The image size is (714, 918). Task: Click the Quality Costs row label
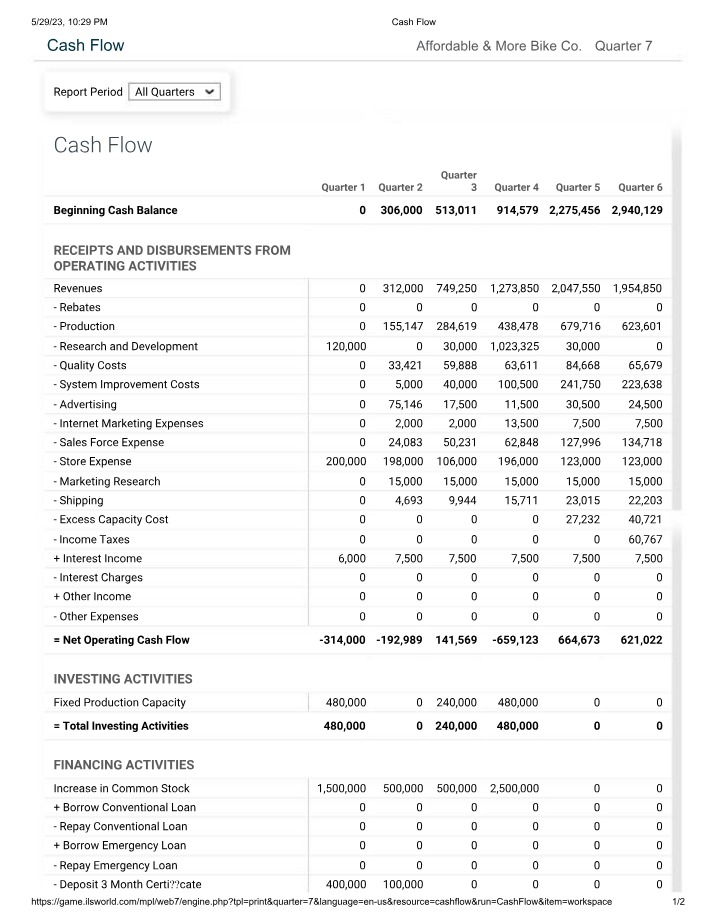90,365
